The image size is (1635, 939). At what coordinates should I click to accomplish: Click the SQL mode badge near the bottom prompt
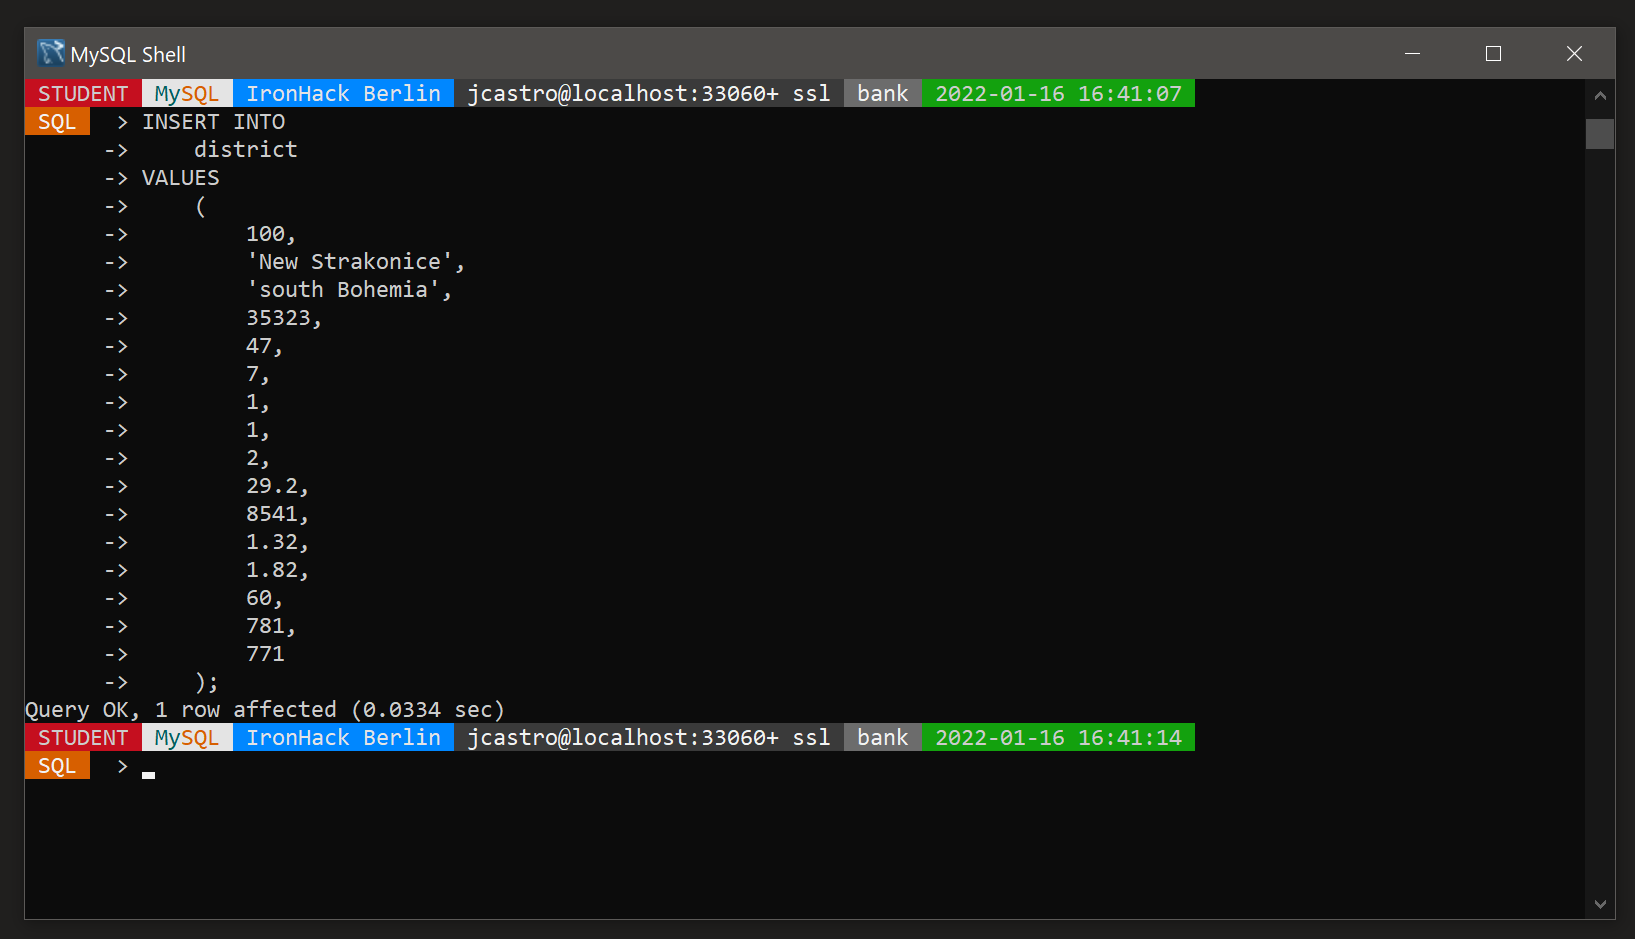56,765
